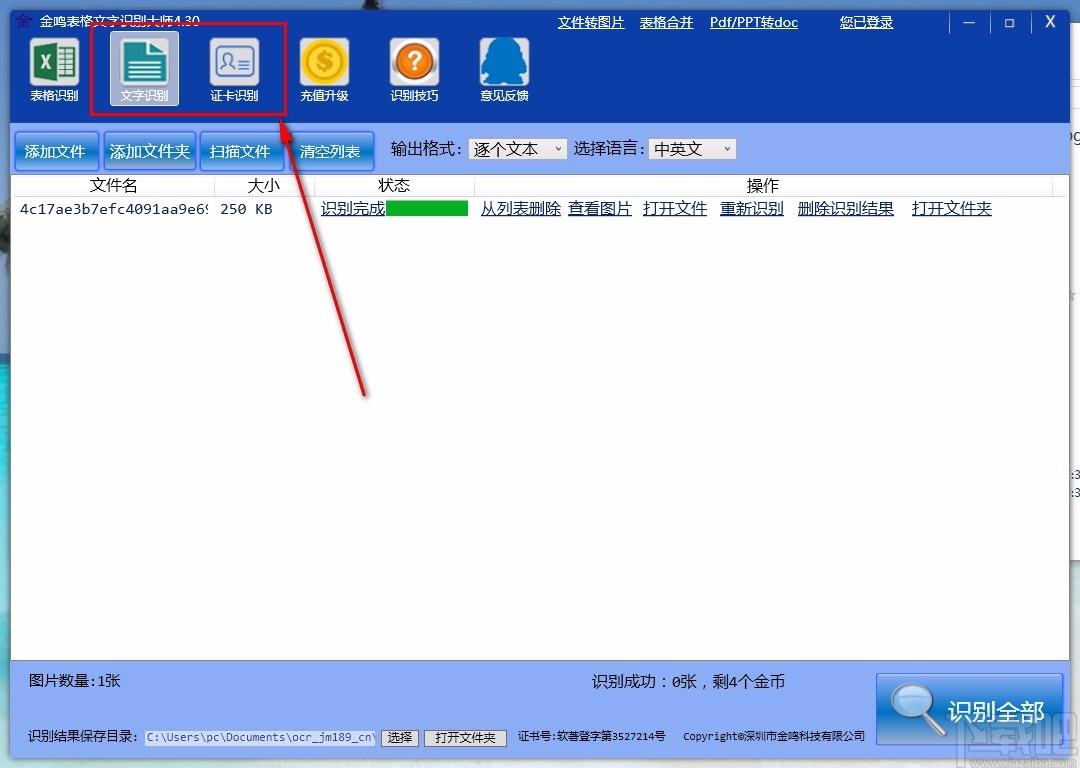Open the 表格识别 Excel icon
This screenshot has width=1080, height=768.
pos(54,70)
